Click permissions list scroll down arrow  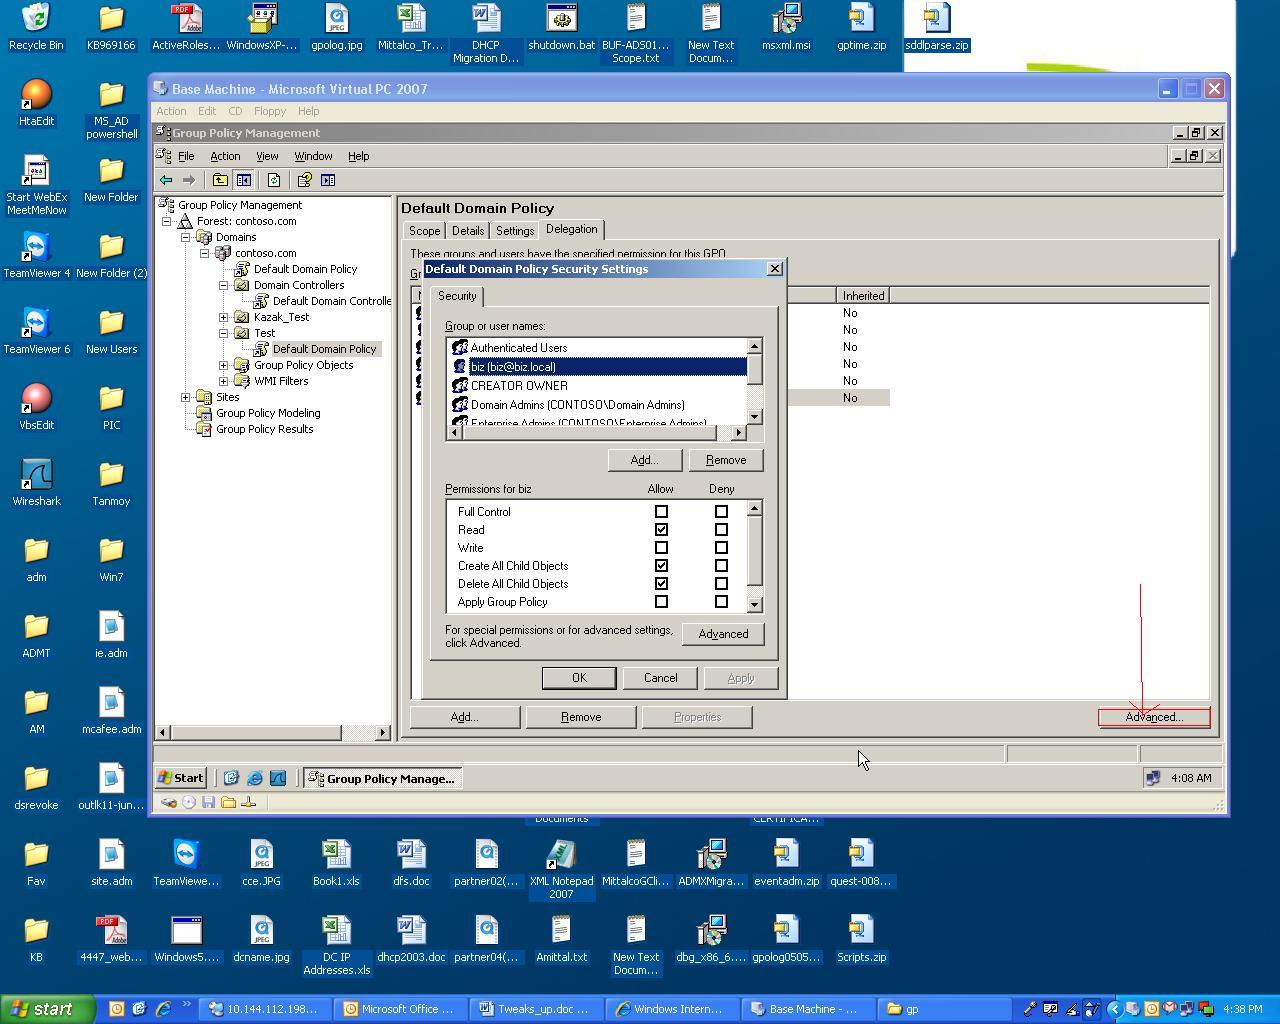[x=755, y=605]
